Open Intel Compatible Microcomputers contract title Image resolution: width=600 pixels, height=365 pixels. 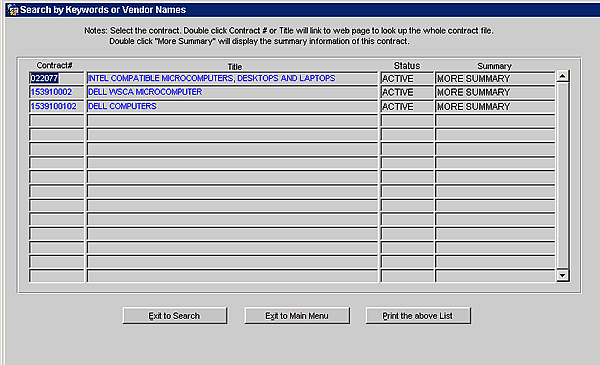[232, 78]
